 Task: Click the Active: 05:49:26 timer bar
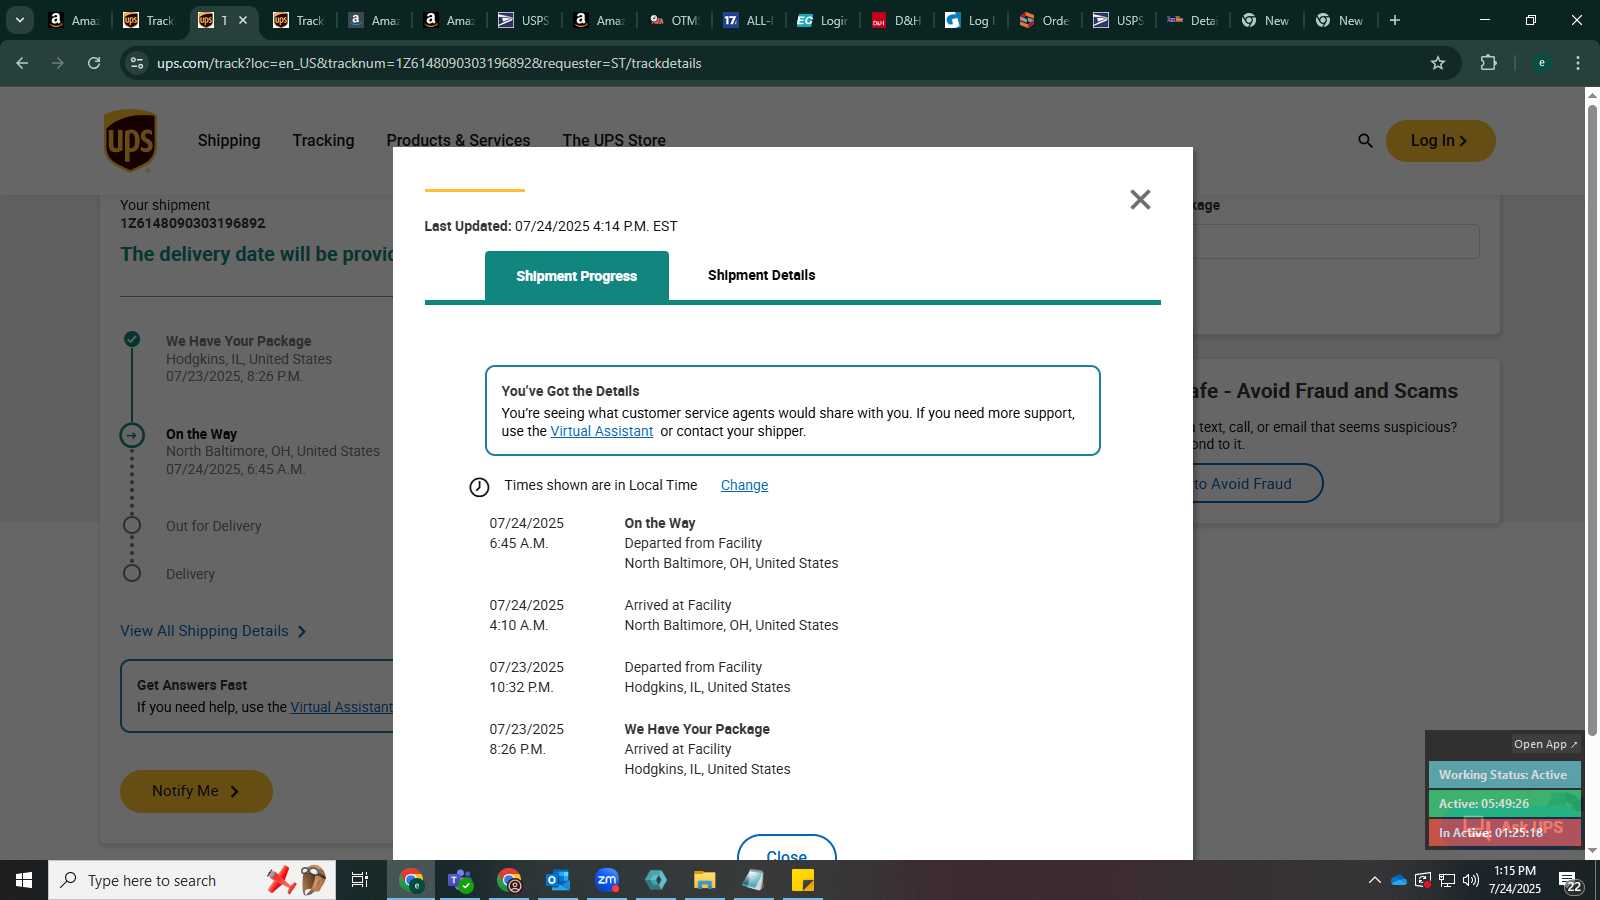click(x=1504, y=803)
